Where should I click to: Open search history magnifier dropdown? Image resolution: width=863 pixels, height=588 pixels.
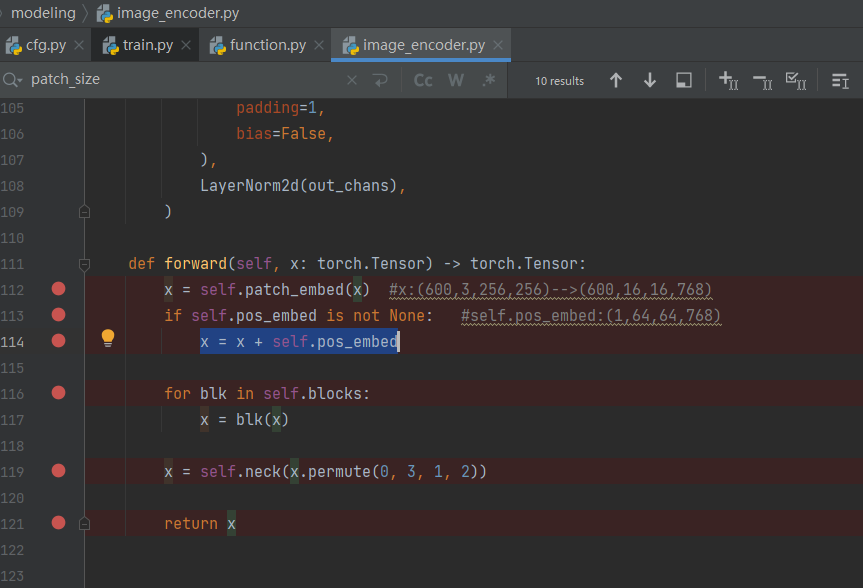[12, 80]
